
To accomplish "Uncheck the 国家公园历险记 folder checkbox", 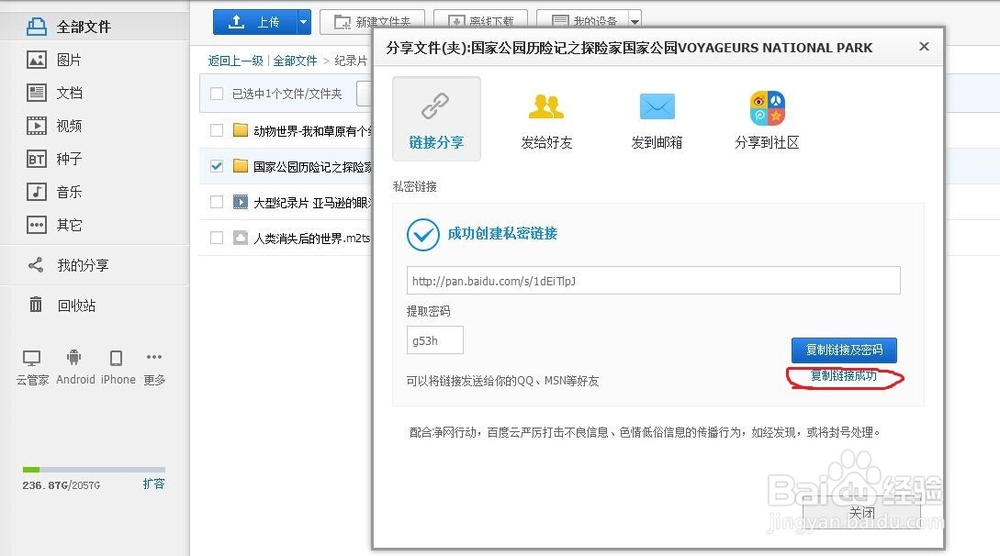I will (217, 166).
